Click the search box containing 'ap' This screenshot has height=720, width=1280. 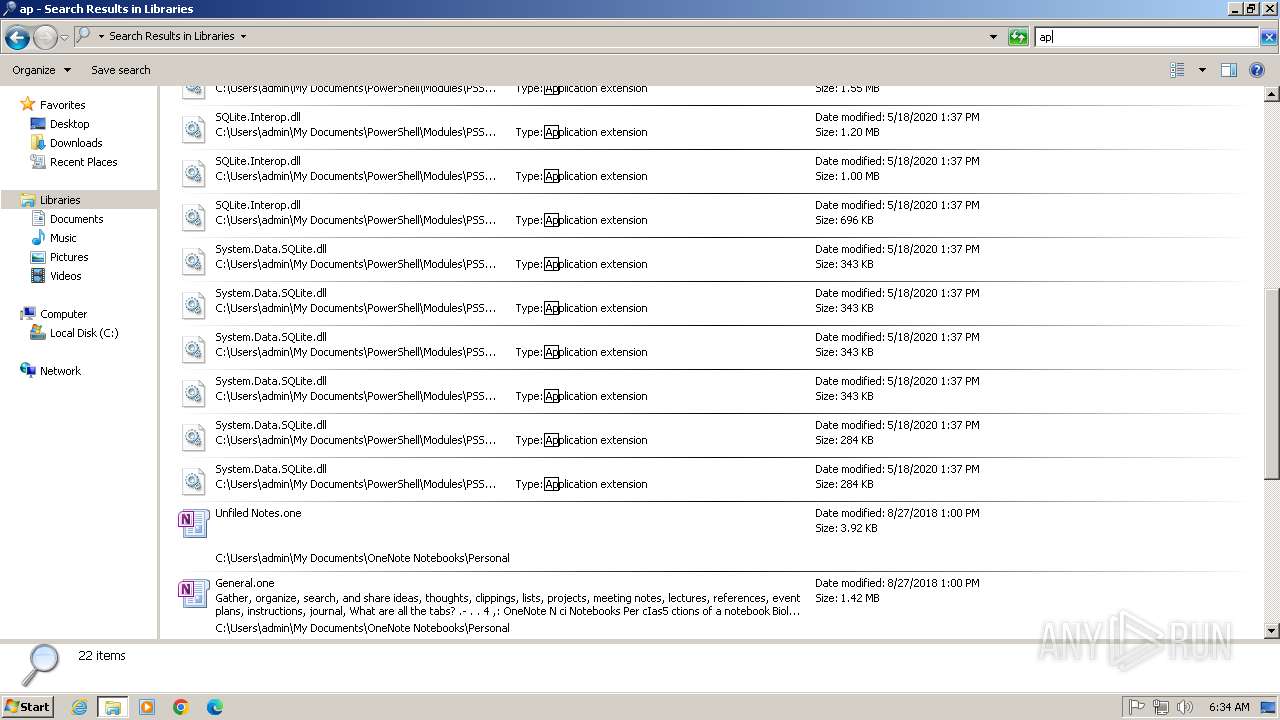1146,37
